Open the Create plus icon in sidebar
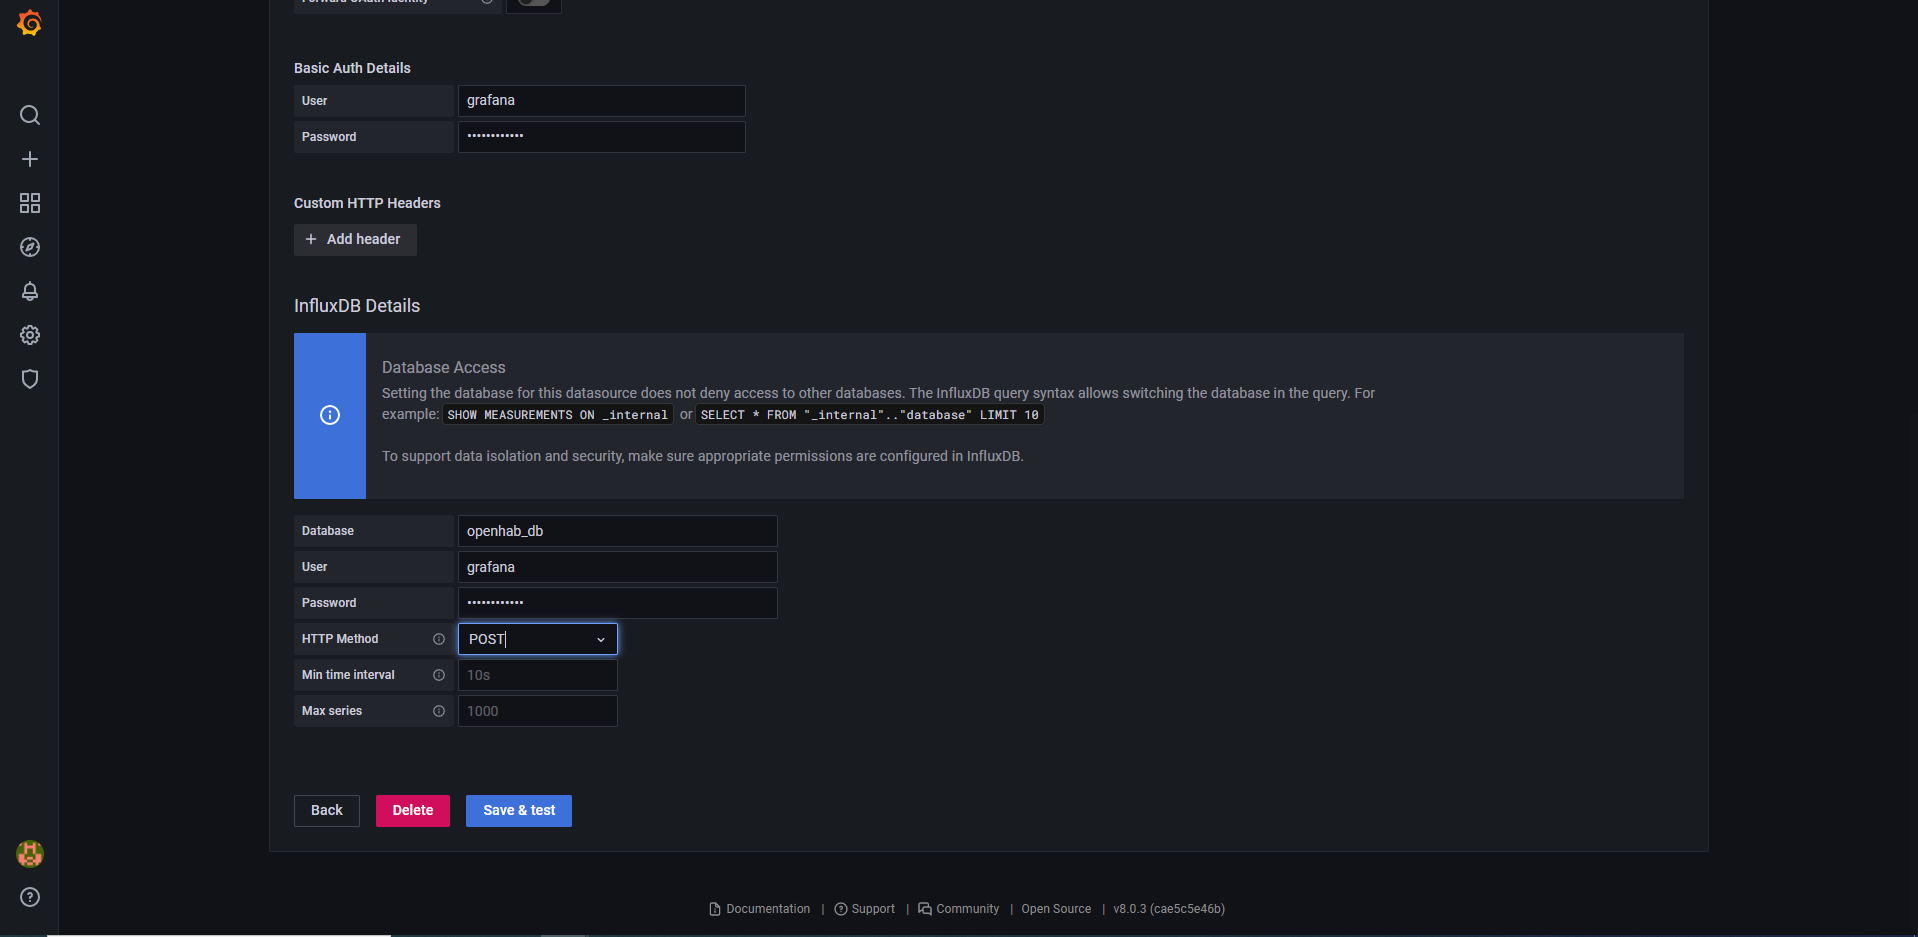 point(30,159)
